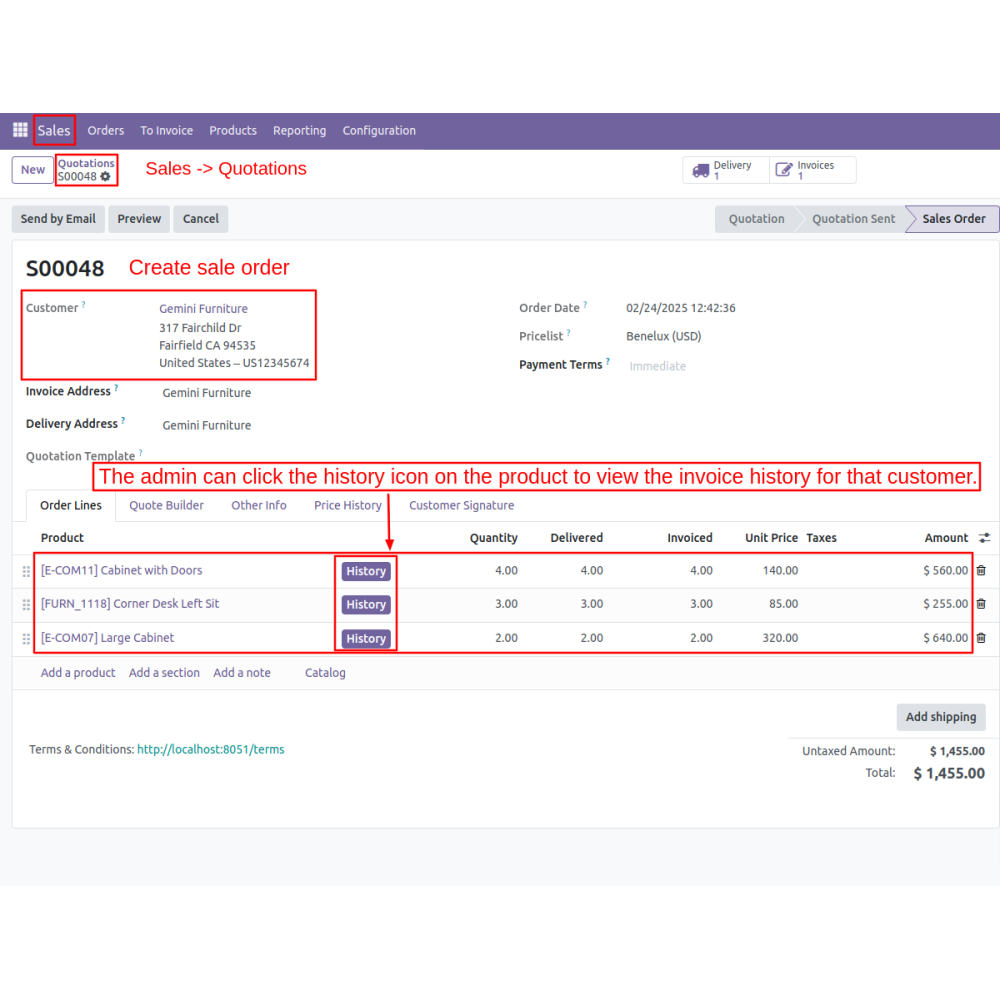Delete the Large Cabinet order line
1000x1000 pixels.
[982, 638]
